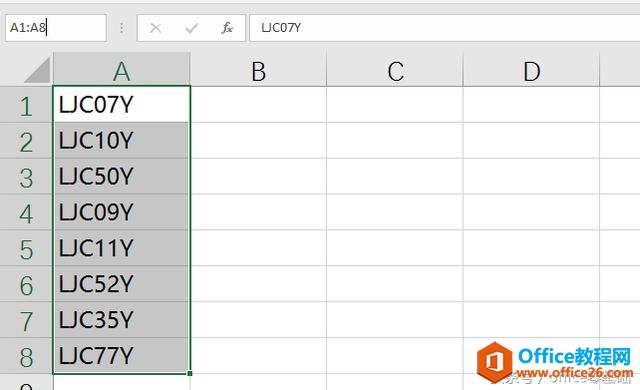Click the formula bar showing LJC07Y
This screenshot has height=390, width=640.
pyautogui.click(x=444, y=28)
